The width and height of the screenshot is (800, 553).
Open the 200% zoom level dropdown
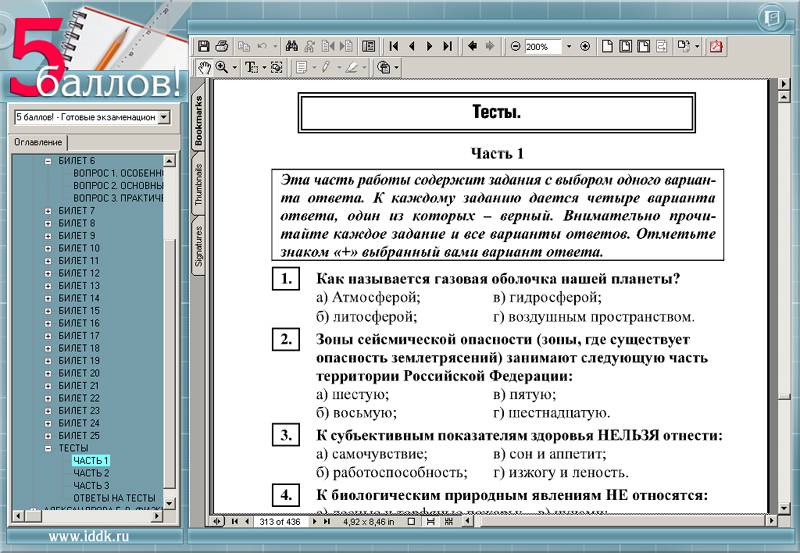569,46
